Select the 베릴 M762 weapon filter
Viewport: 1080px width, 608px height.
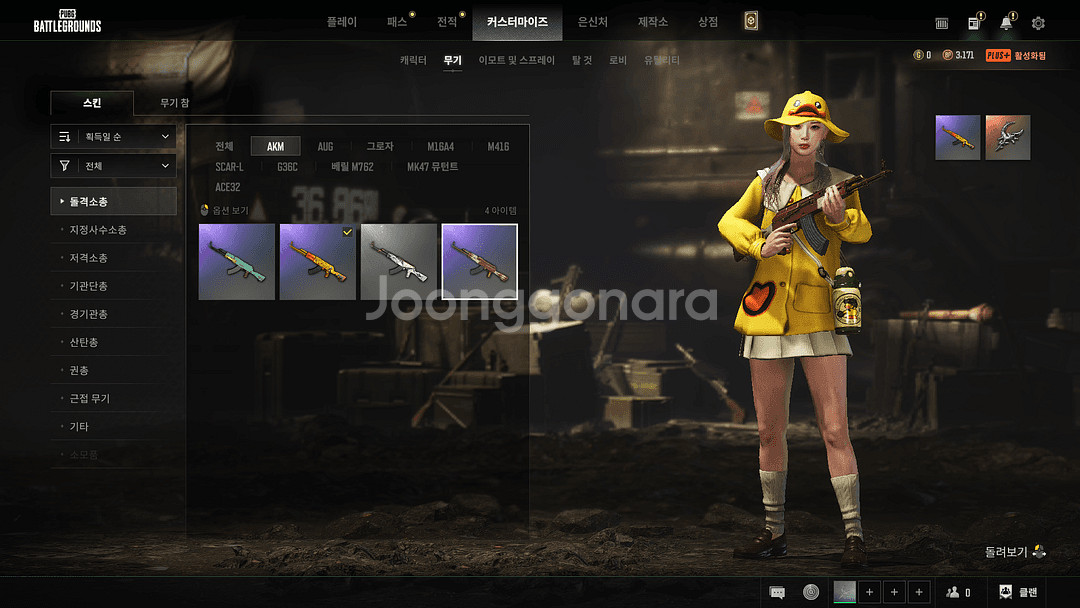pos(353,167)
